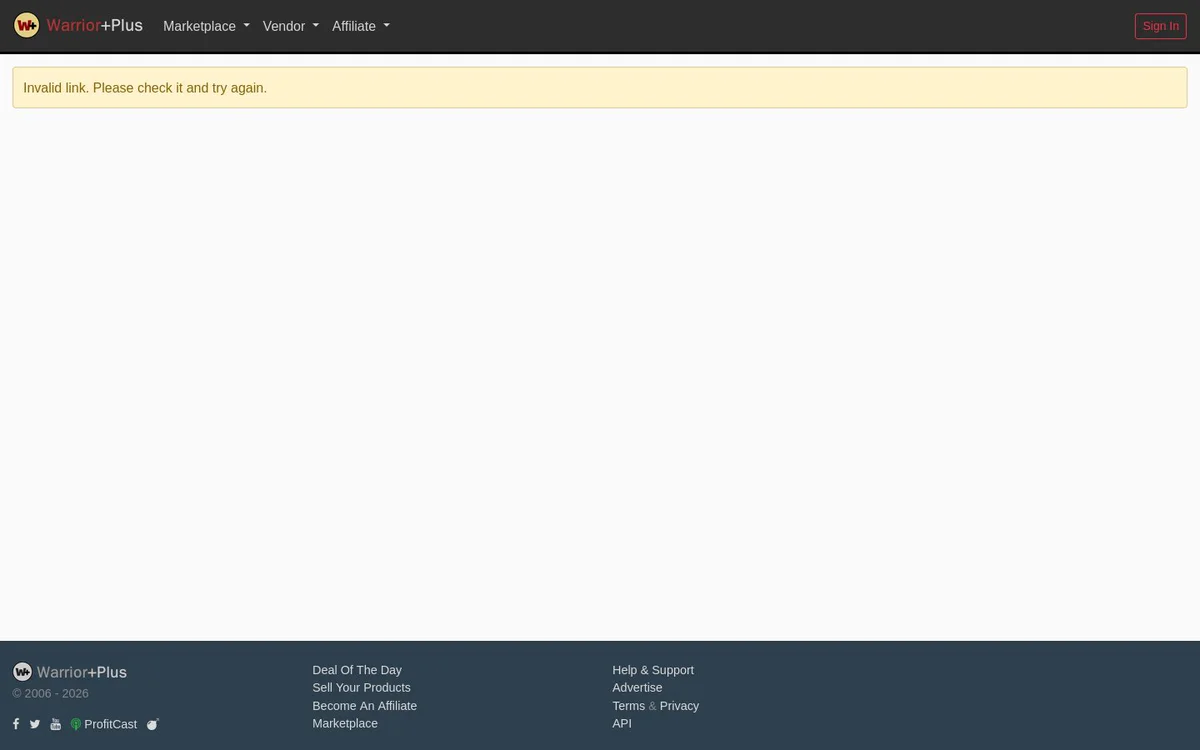Viewport: 1200px width, 750px height.
Task: Open the YouTube channel icon
Action: click(x=56, y=724)
